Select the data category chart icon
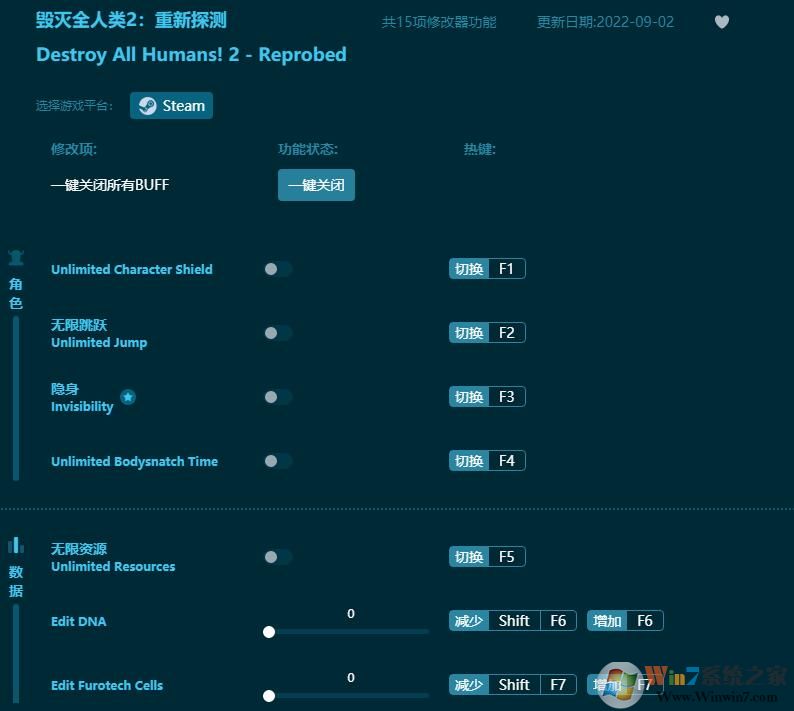Viewport: 794px width, 711px height. (16, 546)
